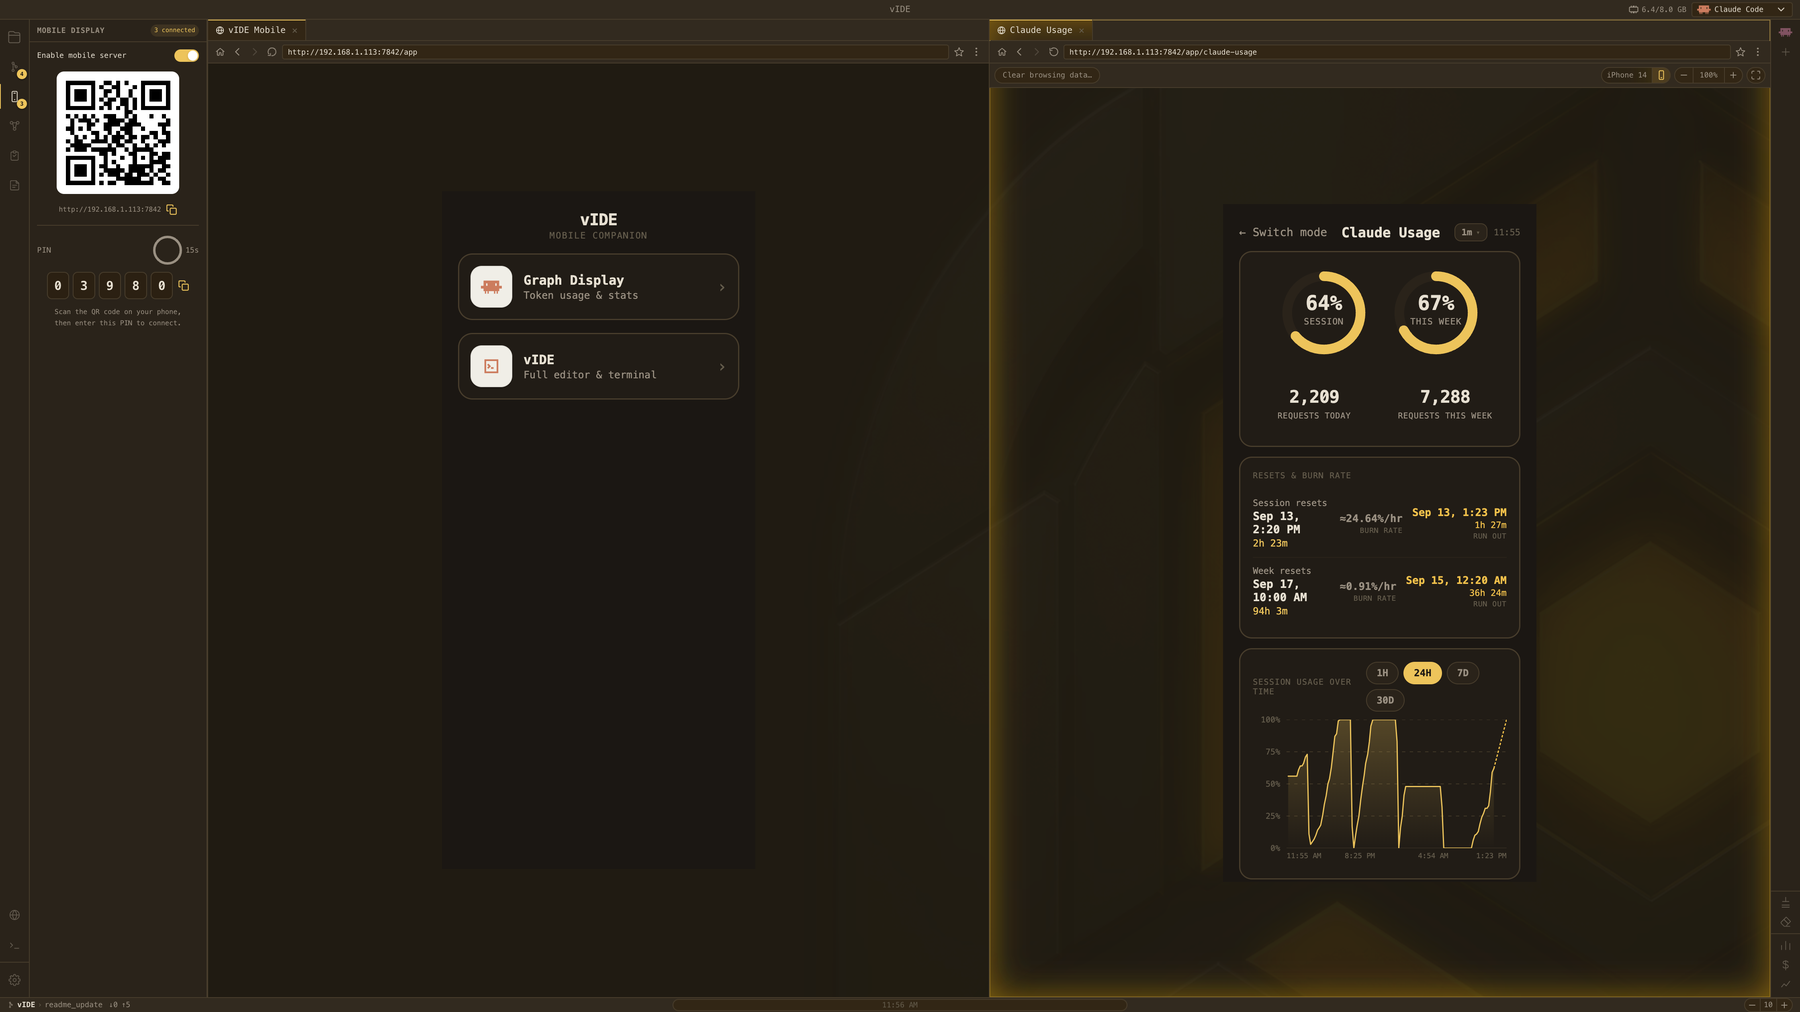1800x1012 pixels.
Task: Click the globe browser icon at sidebar bottom
Action: click(14, 915)
